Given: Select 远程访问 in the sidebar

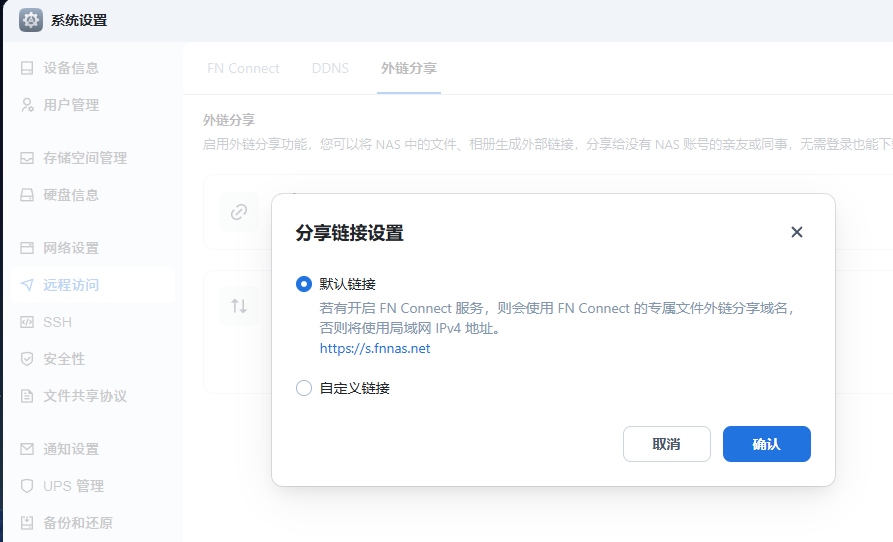Looking at the screenshot, I should tap(92, 285).
